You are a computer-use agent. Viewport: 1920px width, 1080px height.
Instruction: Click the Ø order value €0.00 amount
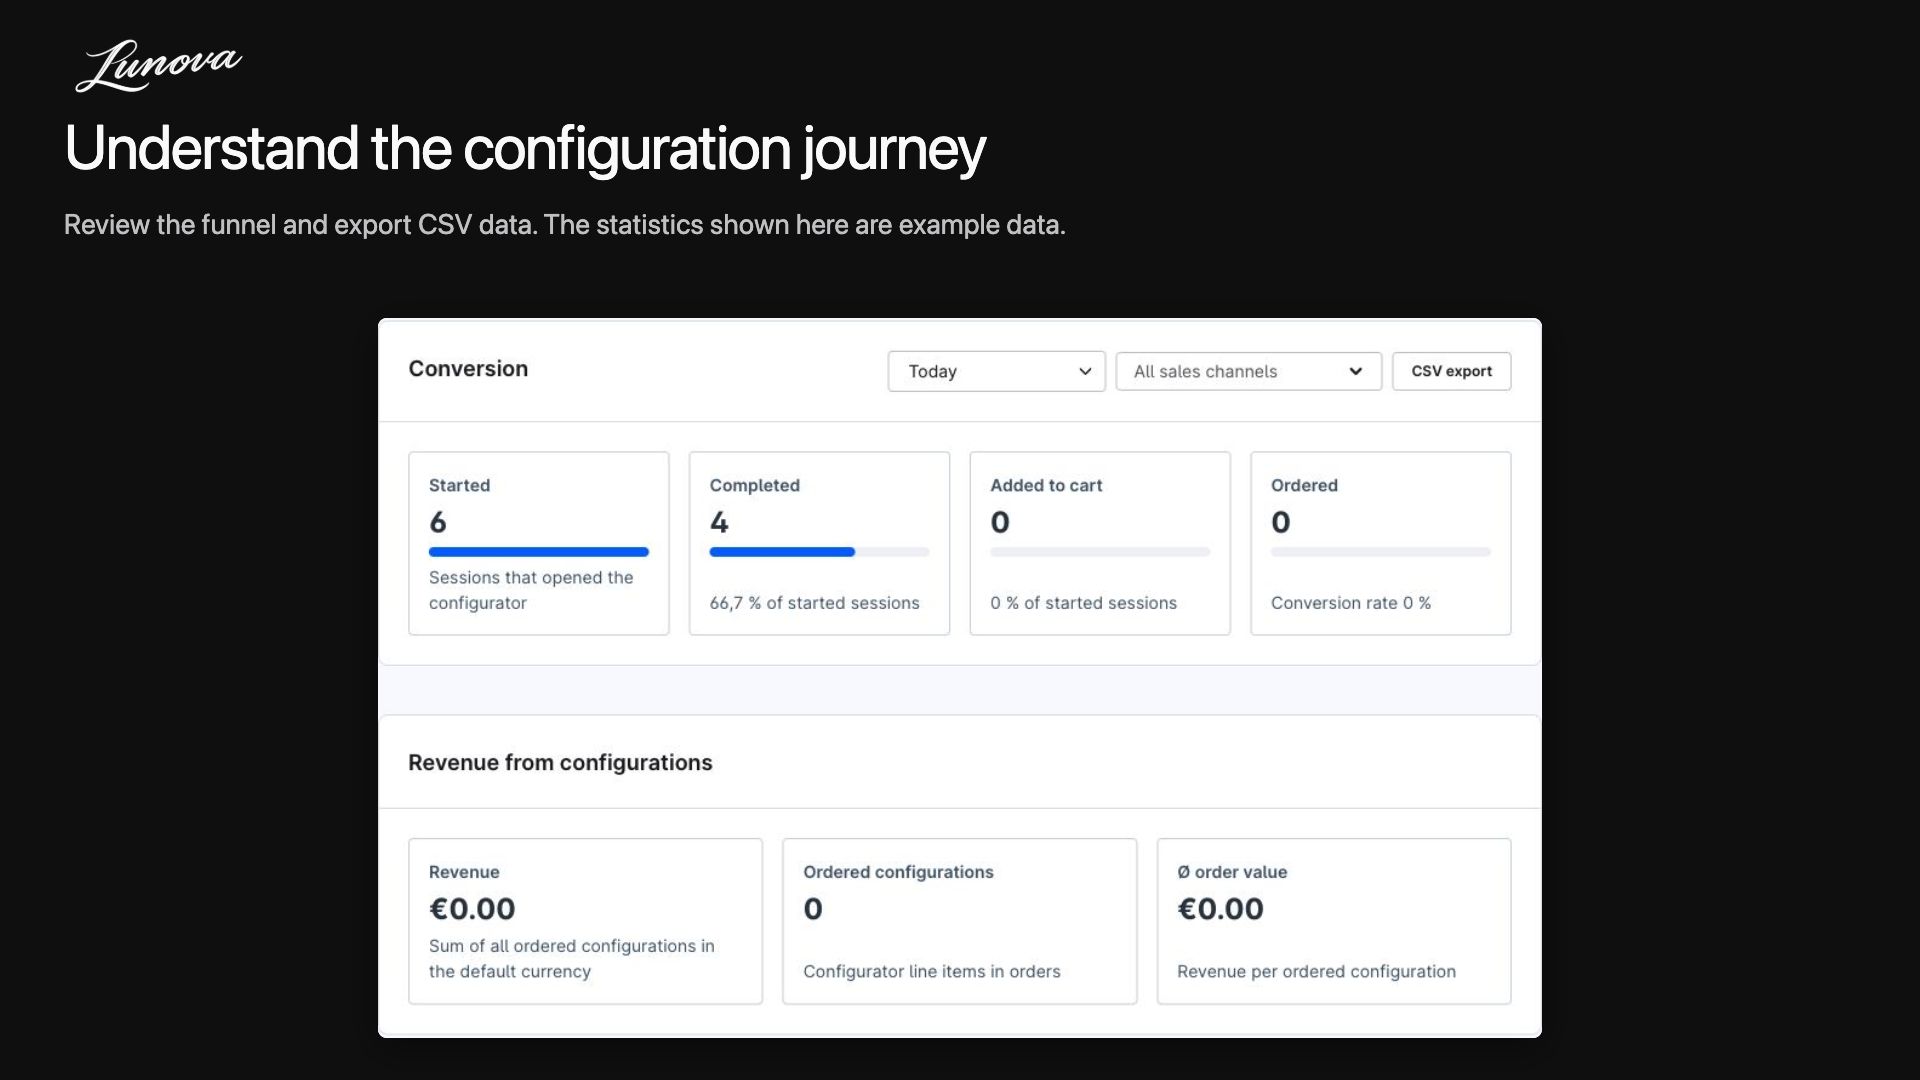1220,909
